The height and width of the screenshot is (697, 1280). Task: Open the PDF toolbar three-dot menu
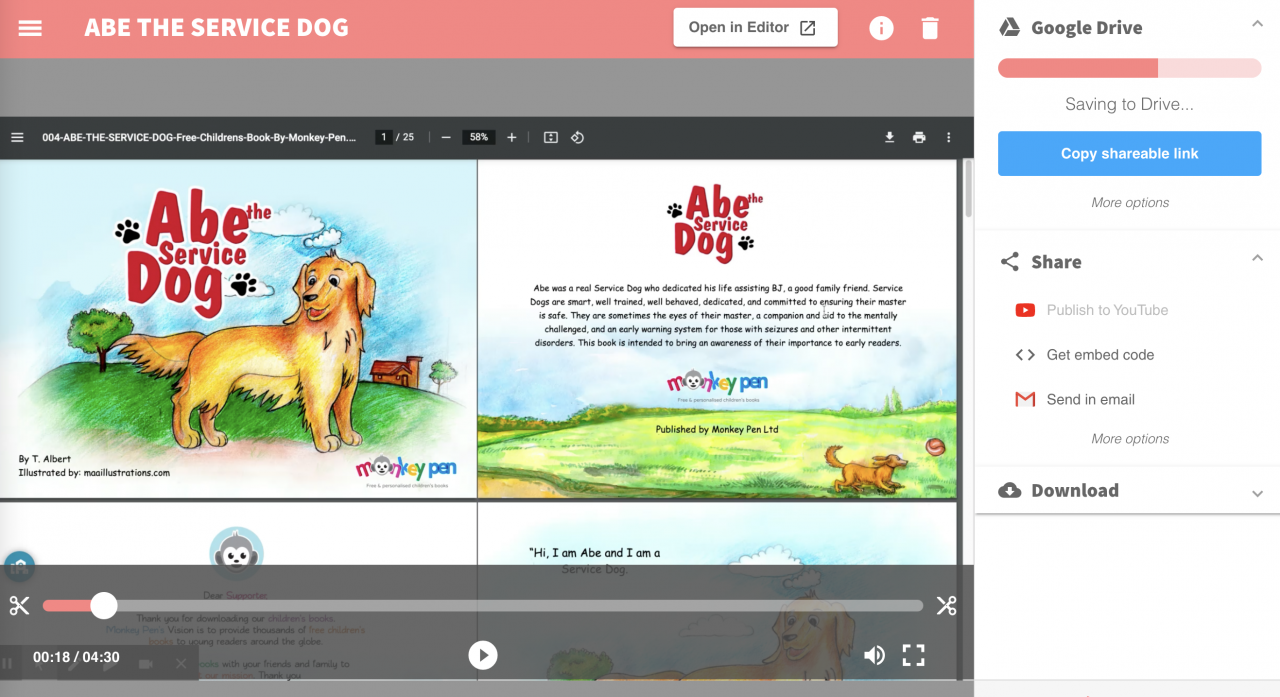pos(949,137)
